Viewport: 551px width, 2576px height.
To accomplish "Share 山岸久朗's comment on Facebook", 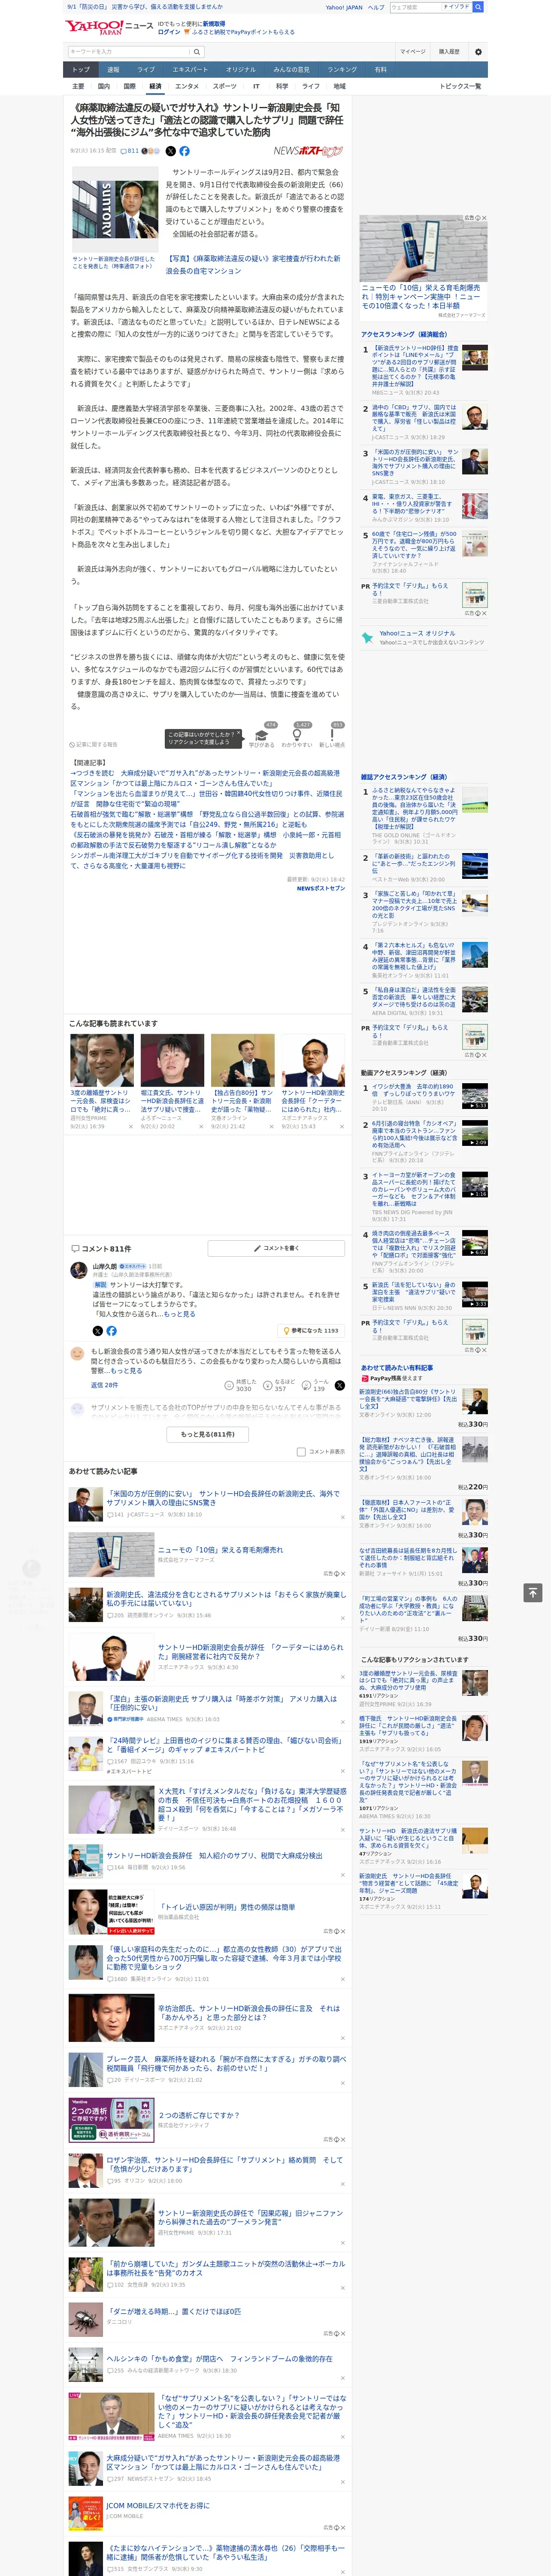I will click(111, 1330).
